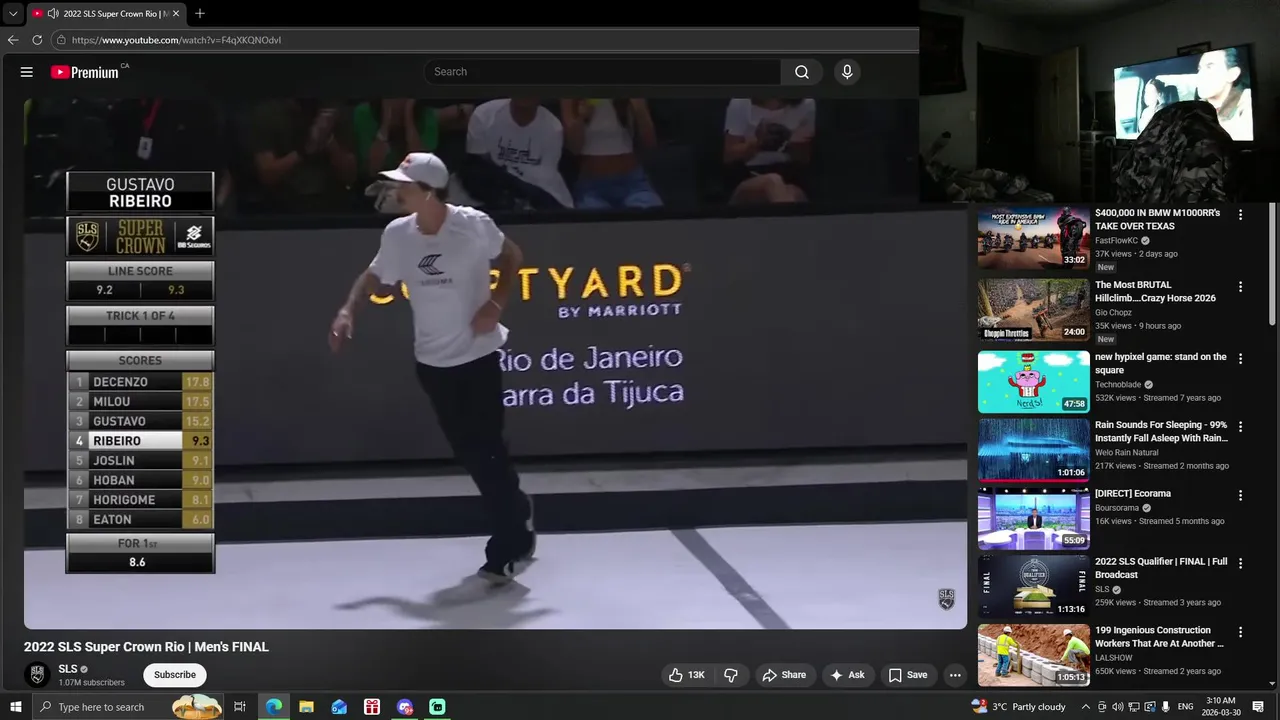Reload the page with the refresh icon
The width and height of the screenshot is (1280, 720).
37,40
